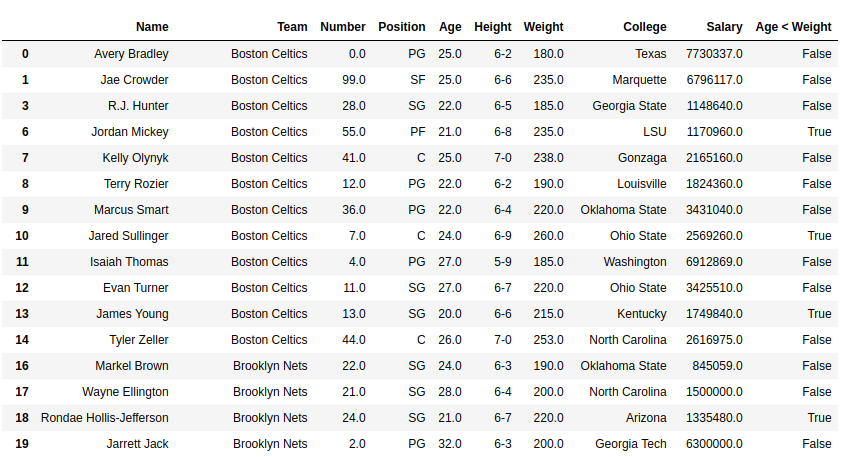The height and width of the screenshot is (457, 845).
Task: Click the Georgia Tech college cell
Action: coord(630,443)
